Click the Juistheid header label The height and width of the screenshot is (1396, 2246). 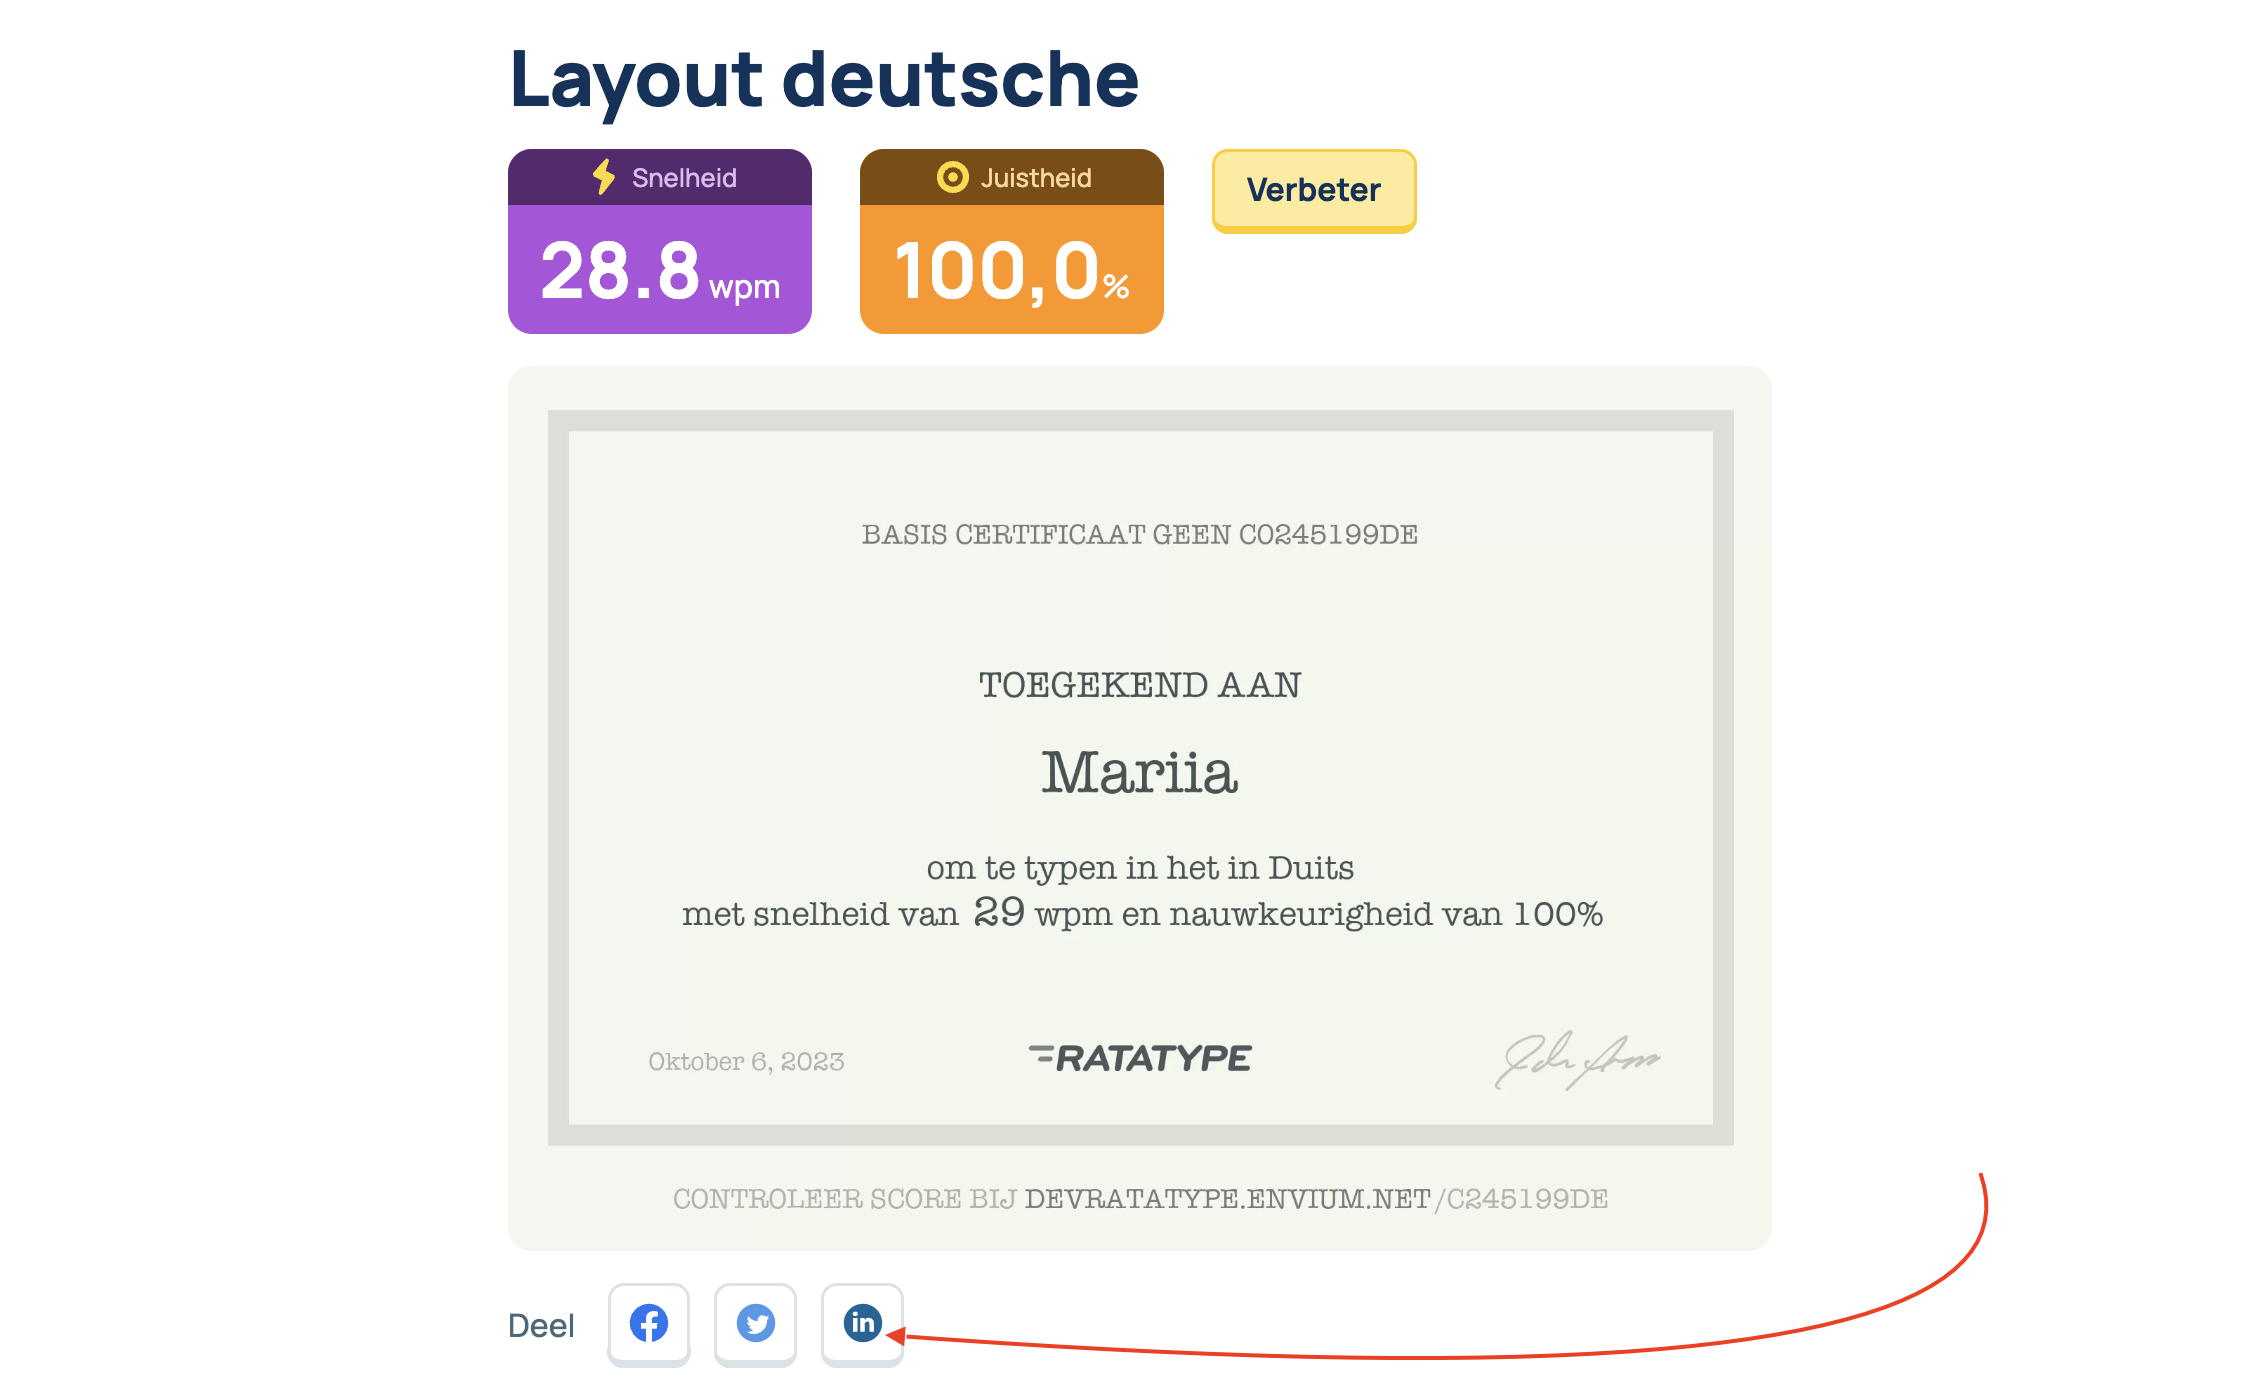1036,178
